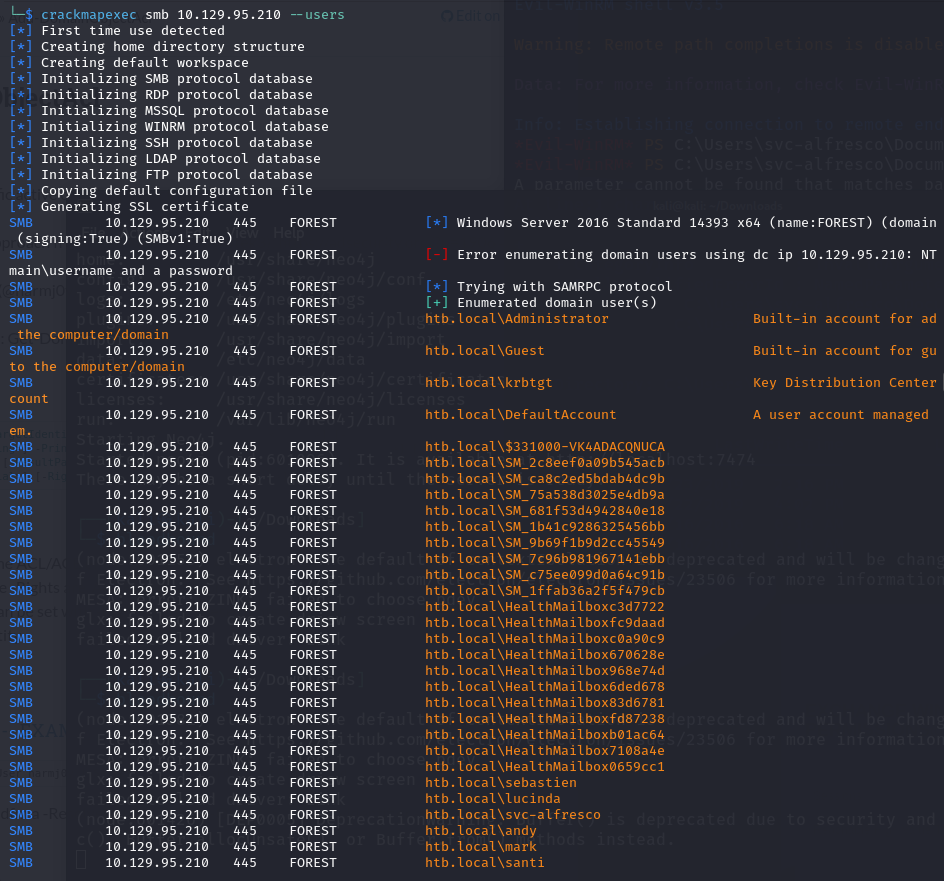Select htb.local\HealthMailbox83d6781 entry
Viewport: 944px width, 881px height.
(544, 703)
